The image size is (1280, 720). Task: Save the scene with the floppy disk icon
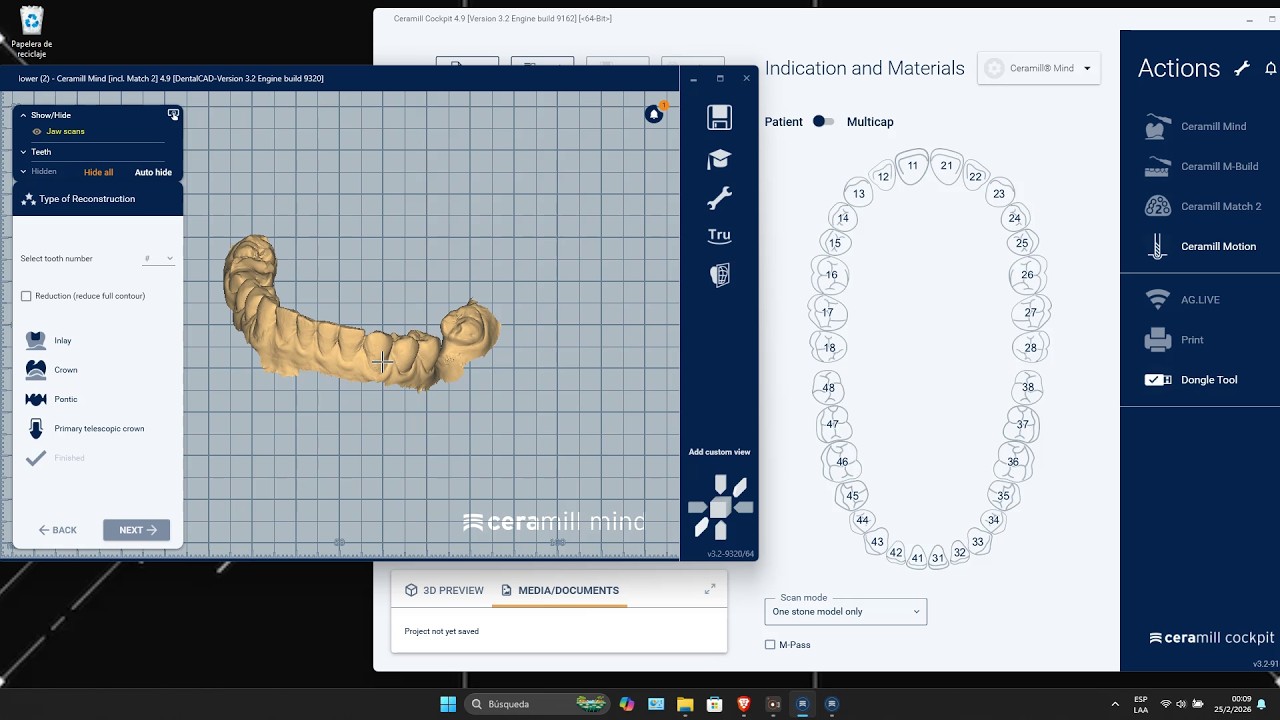[x=719, y=117]
